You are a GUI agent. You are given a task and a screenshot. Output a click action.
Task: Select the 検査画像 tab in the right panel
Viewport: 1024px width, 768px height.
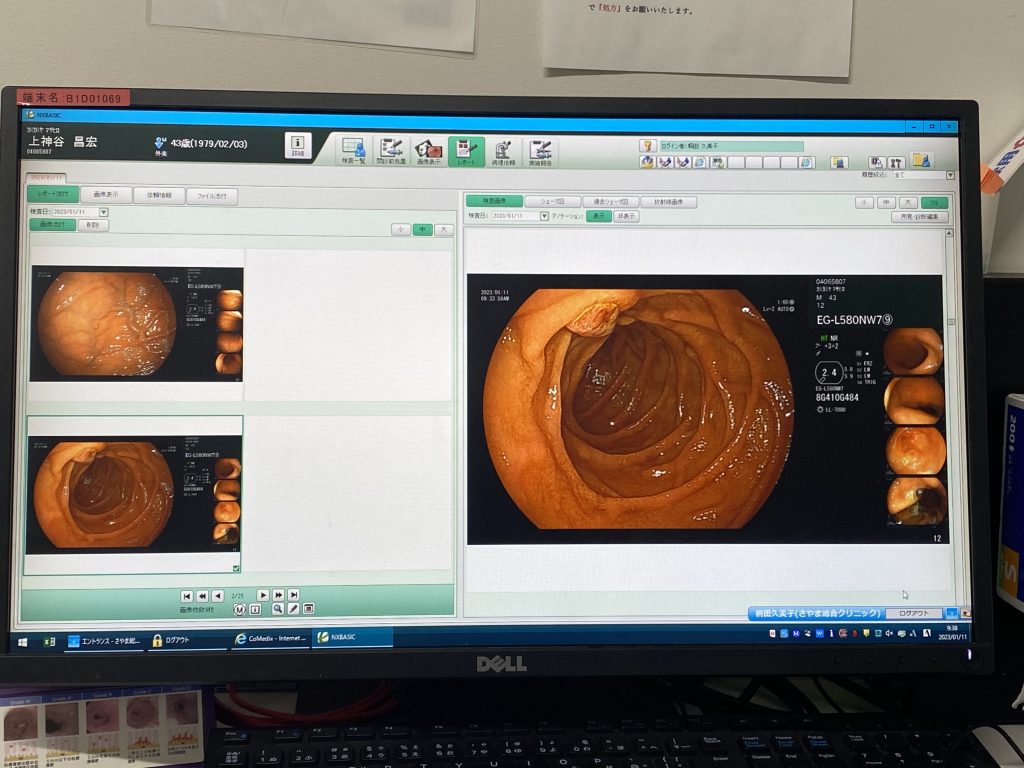(494, 200)
